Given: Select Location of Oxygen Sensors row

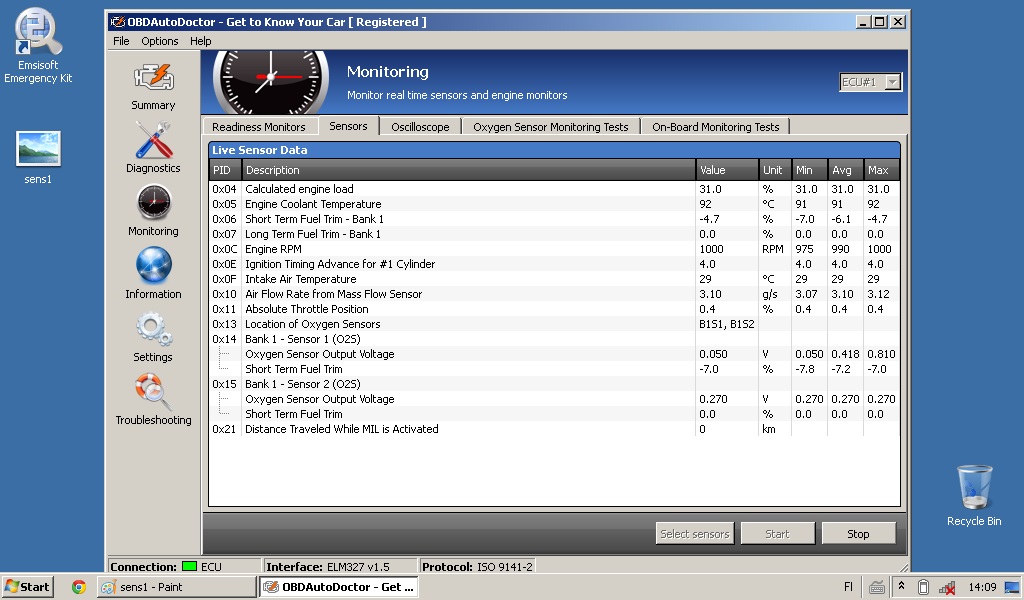Looking at the screenshot, I should (554, 324).
